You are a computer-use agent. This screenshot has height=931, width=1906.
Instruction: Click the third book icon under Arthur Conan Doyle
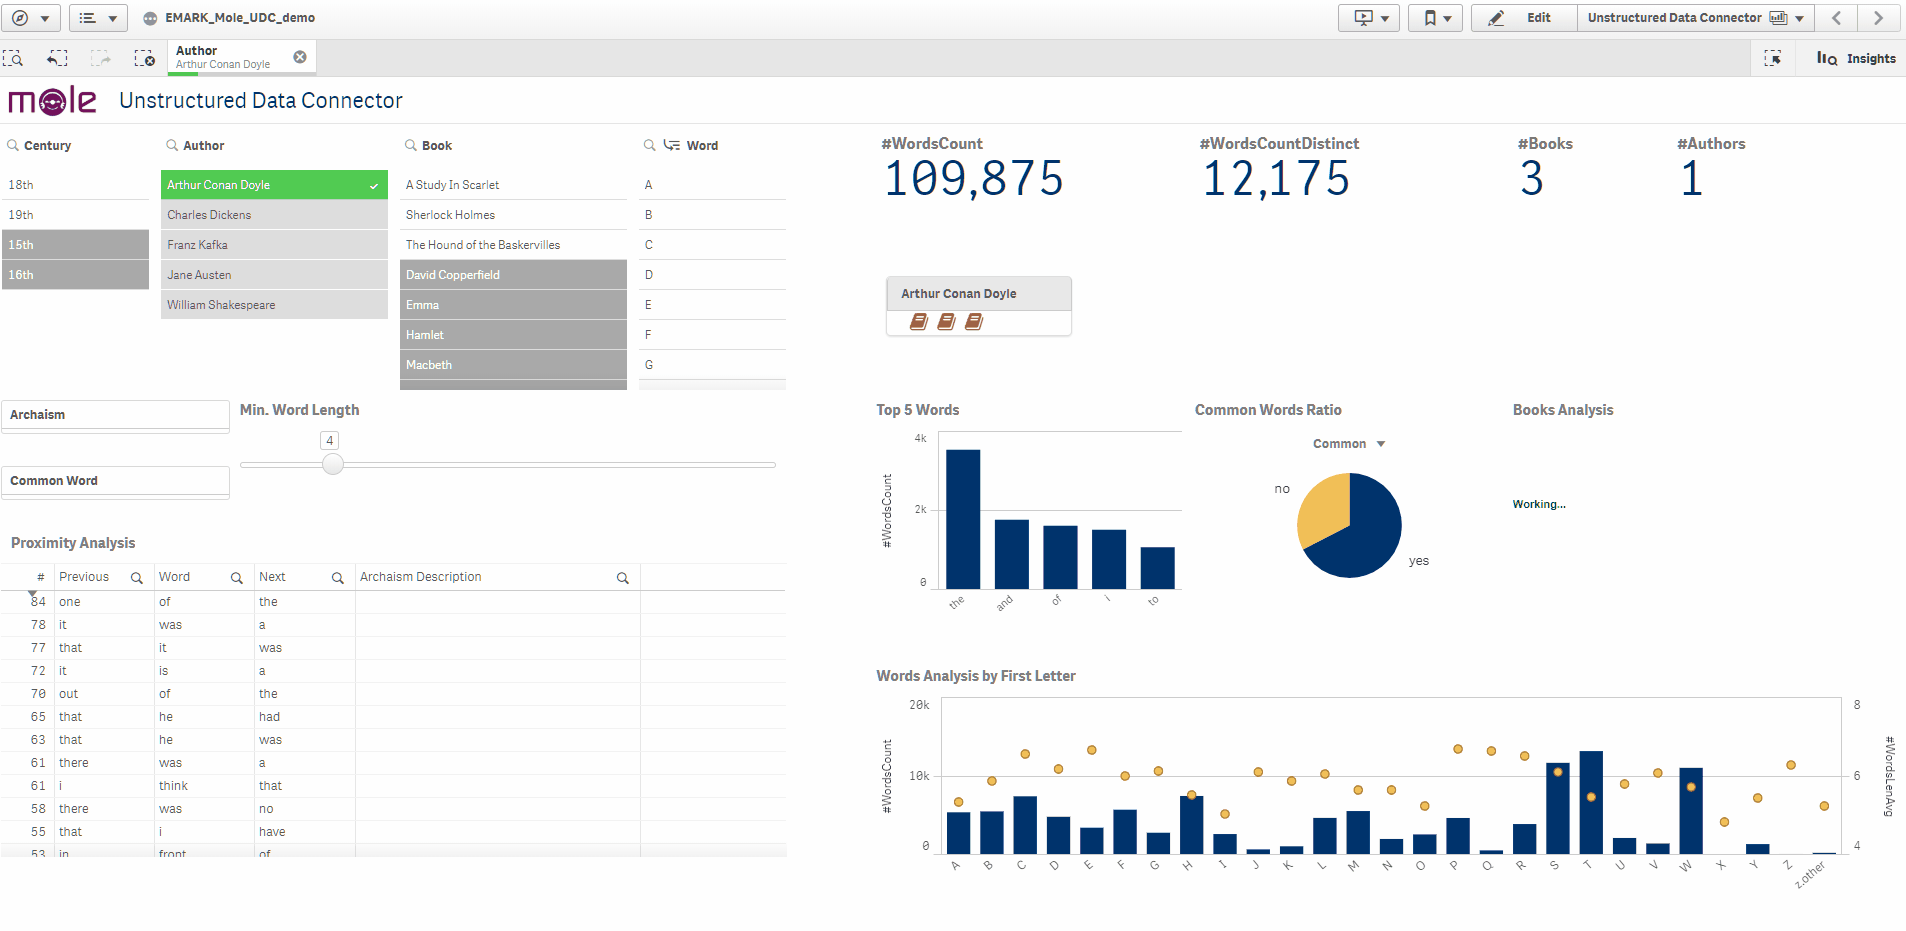974,321
